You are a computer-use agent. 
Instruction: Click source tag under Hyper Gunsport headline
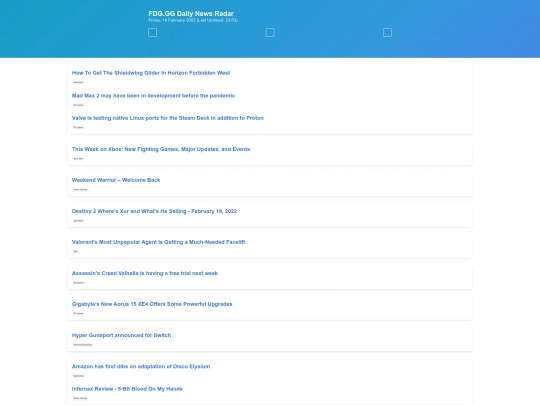(82, 345)
